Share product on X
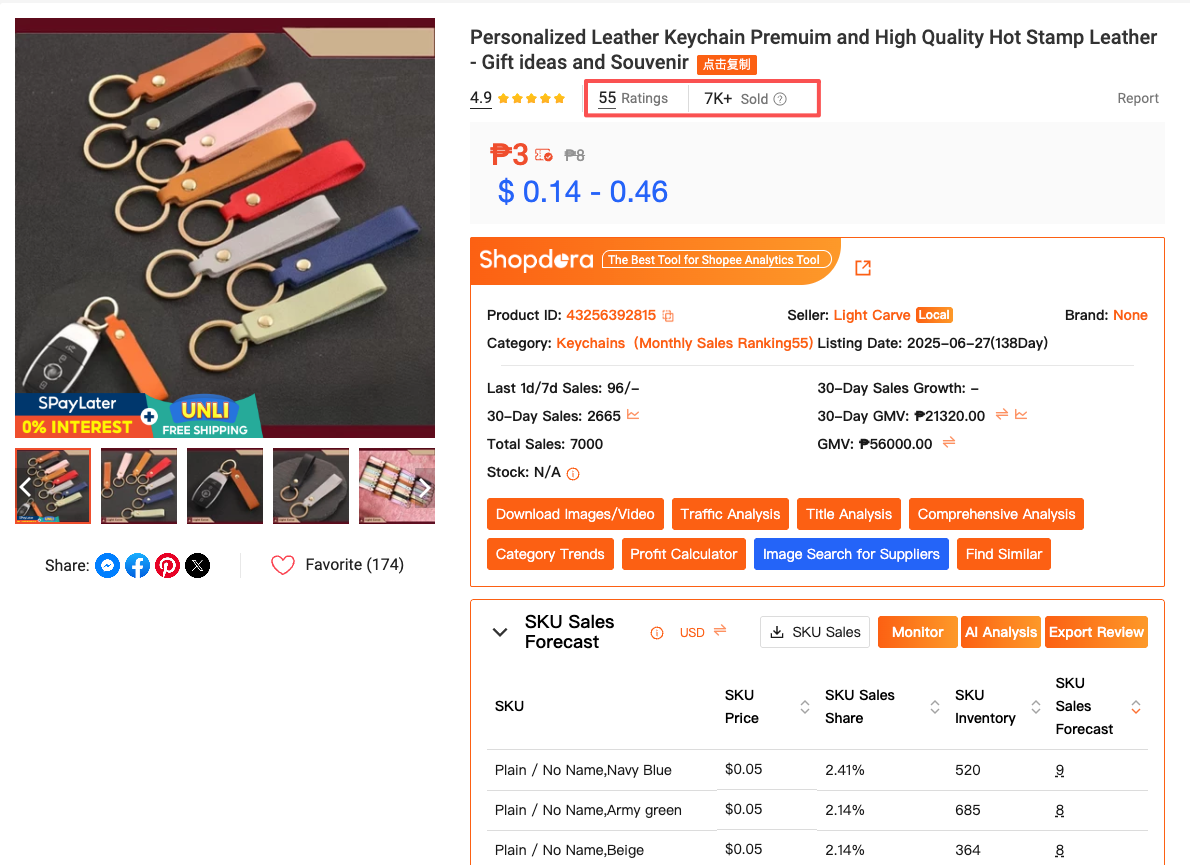Viewport: 1190px width, 865px height. [198, 566]
